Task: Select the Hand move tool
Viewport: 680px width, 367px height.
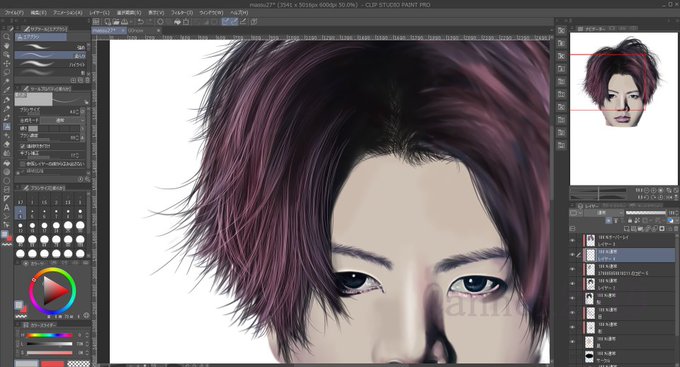Action: [7, 46]
